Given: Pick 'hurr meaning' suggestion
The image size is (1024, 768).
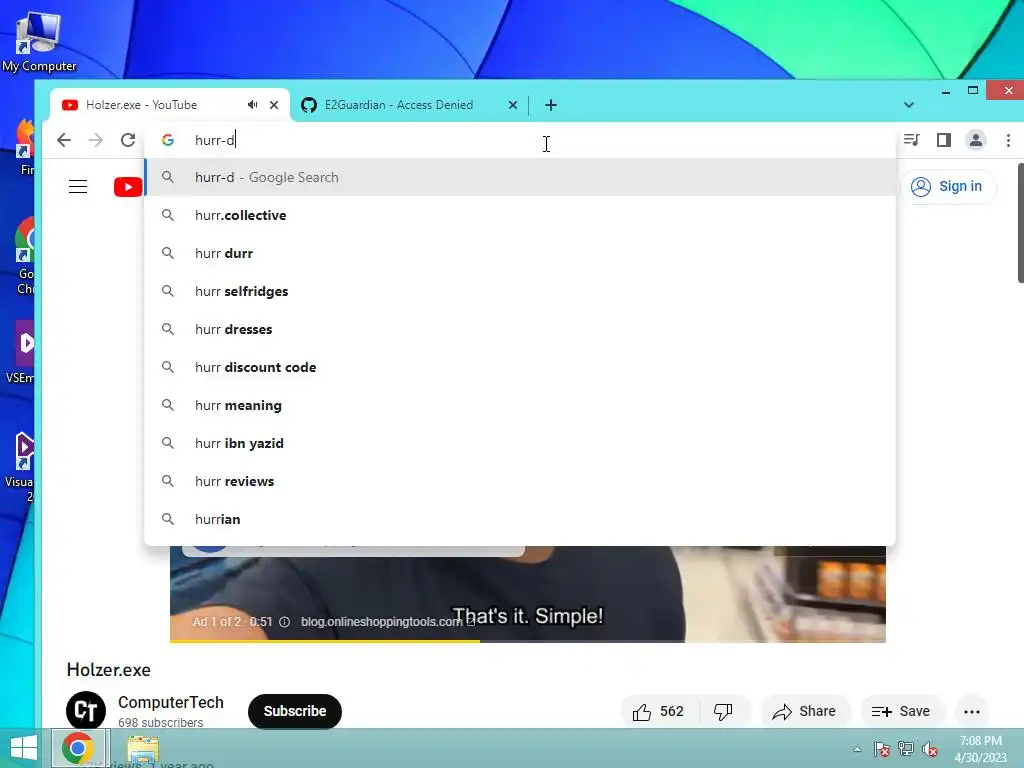Looking at the screenshot, I should (520, 405).
